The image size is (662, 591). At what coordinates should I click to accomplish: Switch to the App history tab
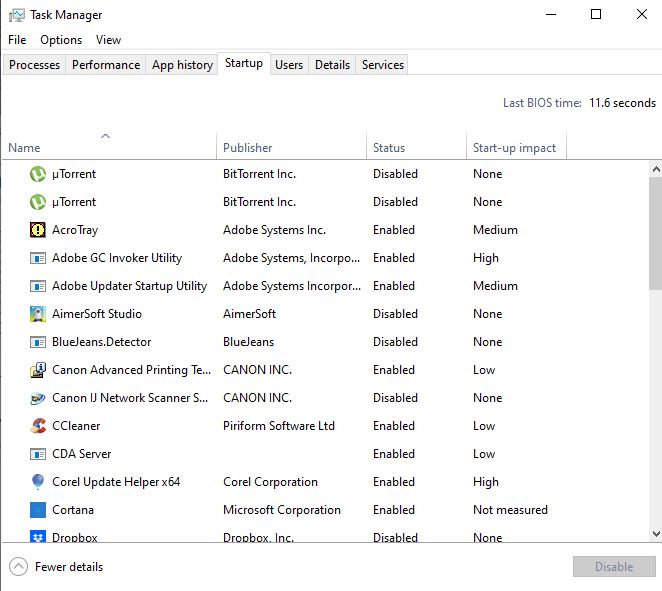pos(182,65)
